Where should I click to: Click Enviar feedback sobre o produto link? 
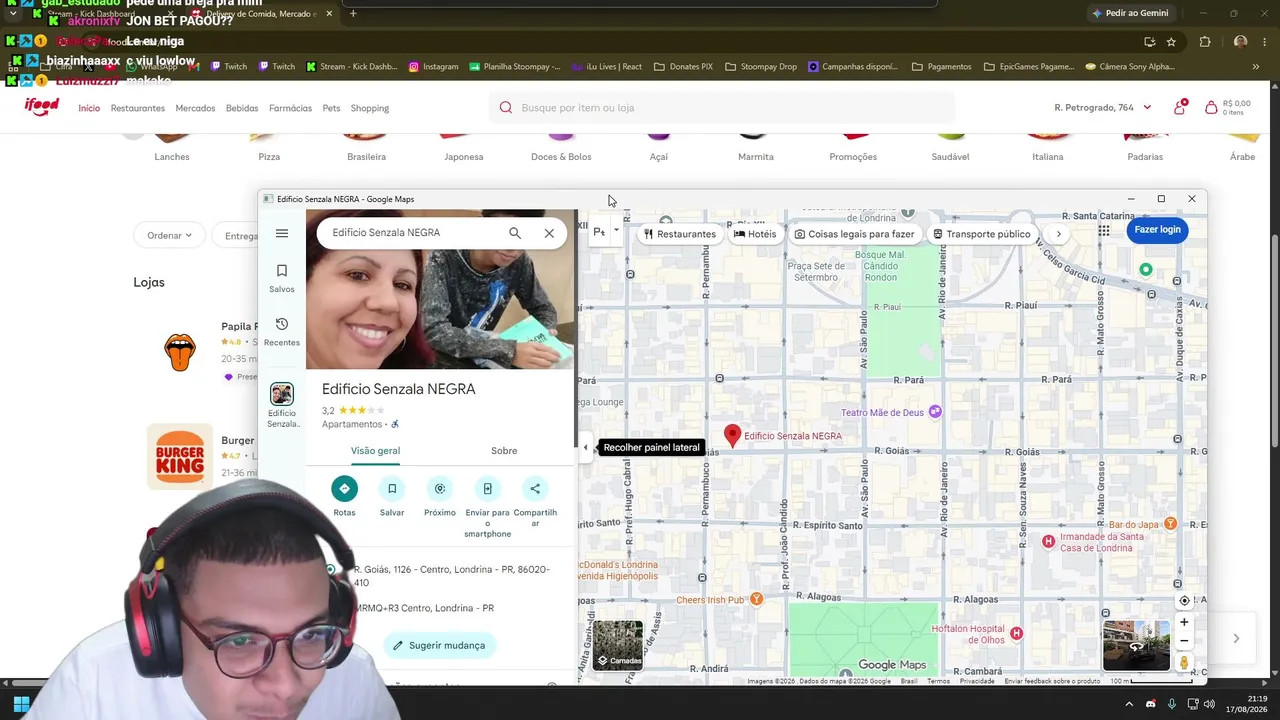pyautogui.click(x=1052, y=682)
